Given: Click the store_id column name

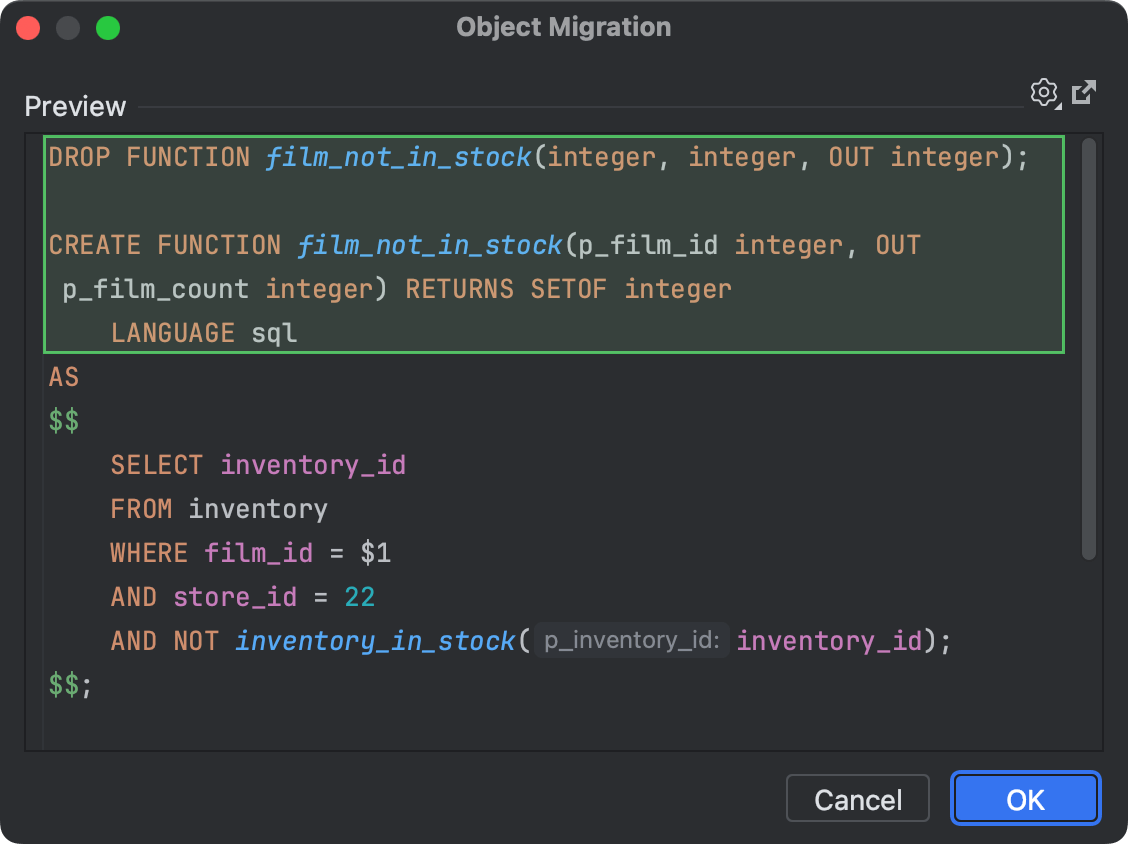Looking at the screenshot, I should point(235,597).
